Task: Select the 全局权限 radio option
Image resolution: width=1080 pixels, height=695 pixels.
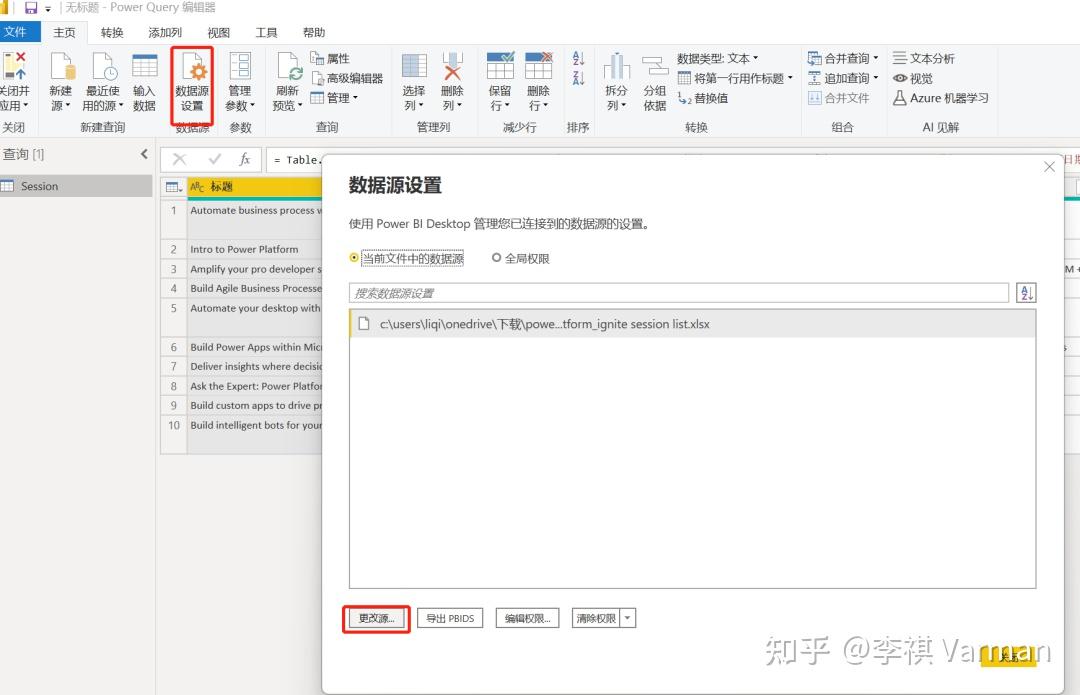Action: tap(497, 257)
